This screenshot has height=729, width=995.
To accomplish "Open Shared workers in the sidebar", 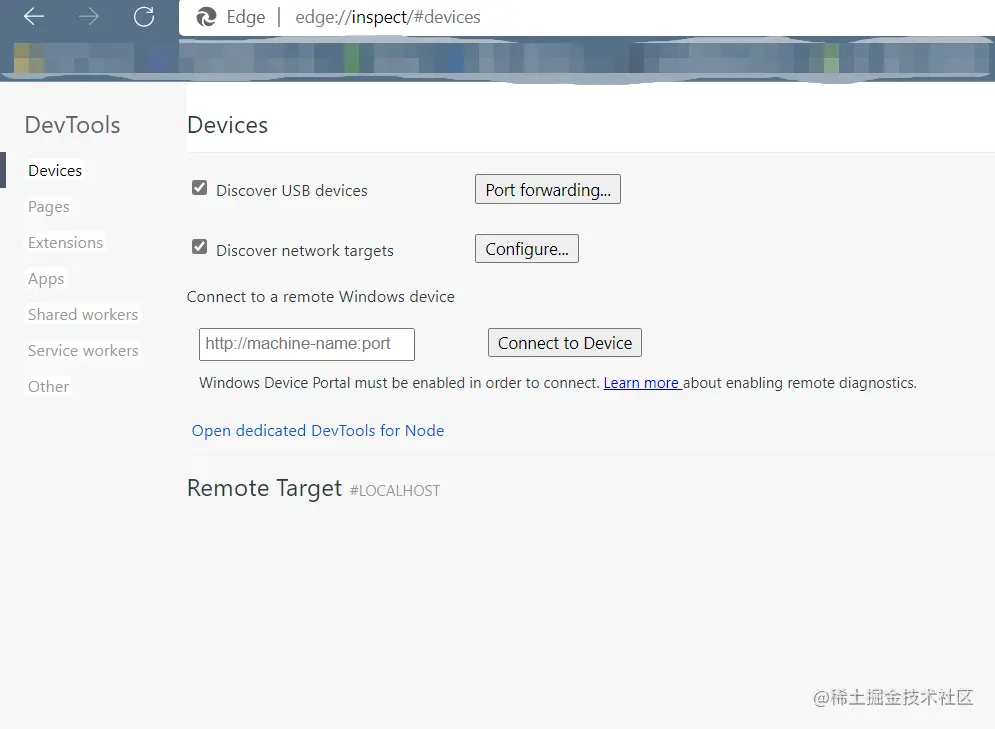I will [x=83, y=315].
